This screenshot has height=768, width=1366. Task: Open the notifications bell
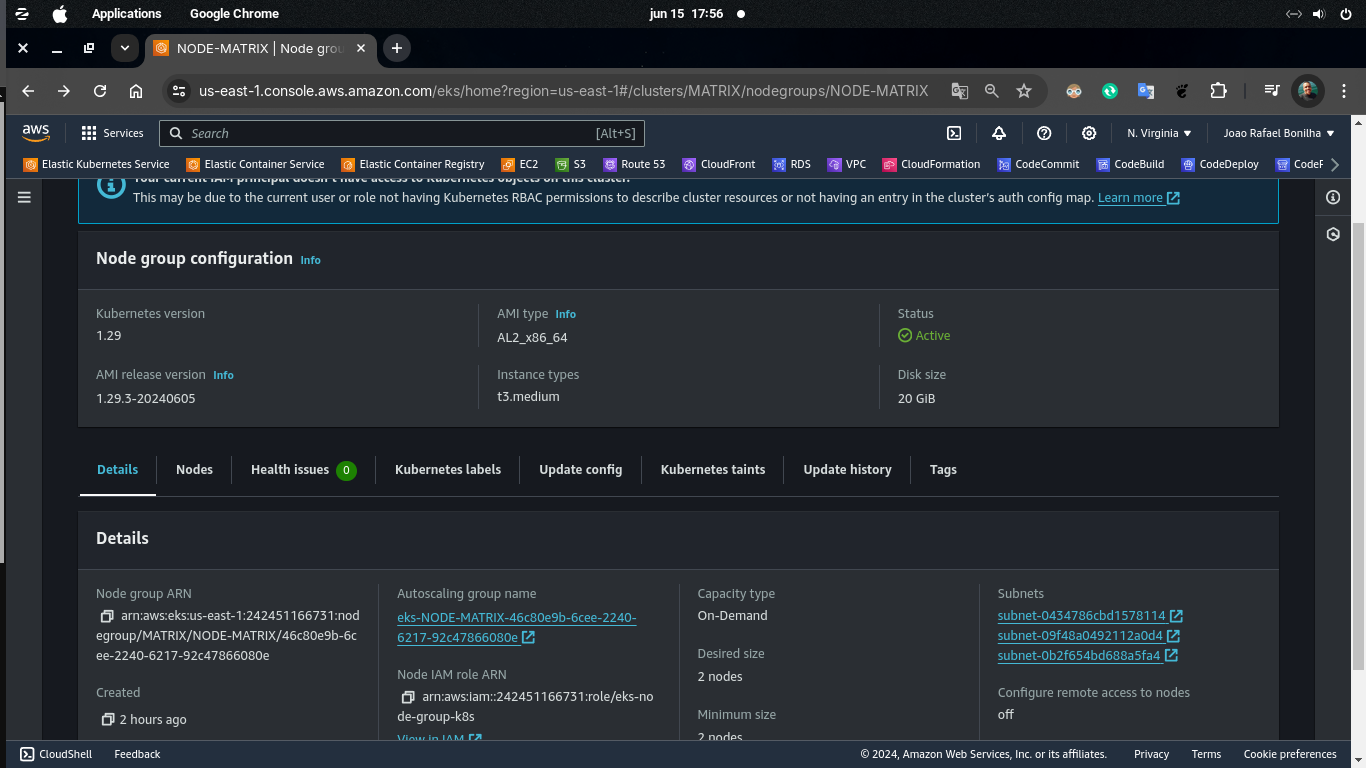pyautogui.click(x=999, y=133)
